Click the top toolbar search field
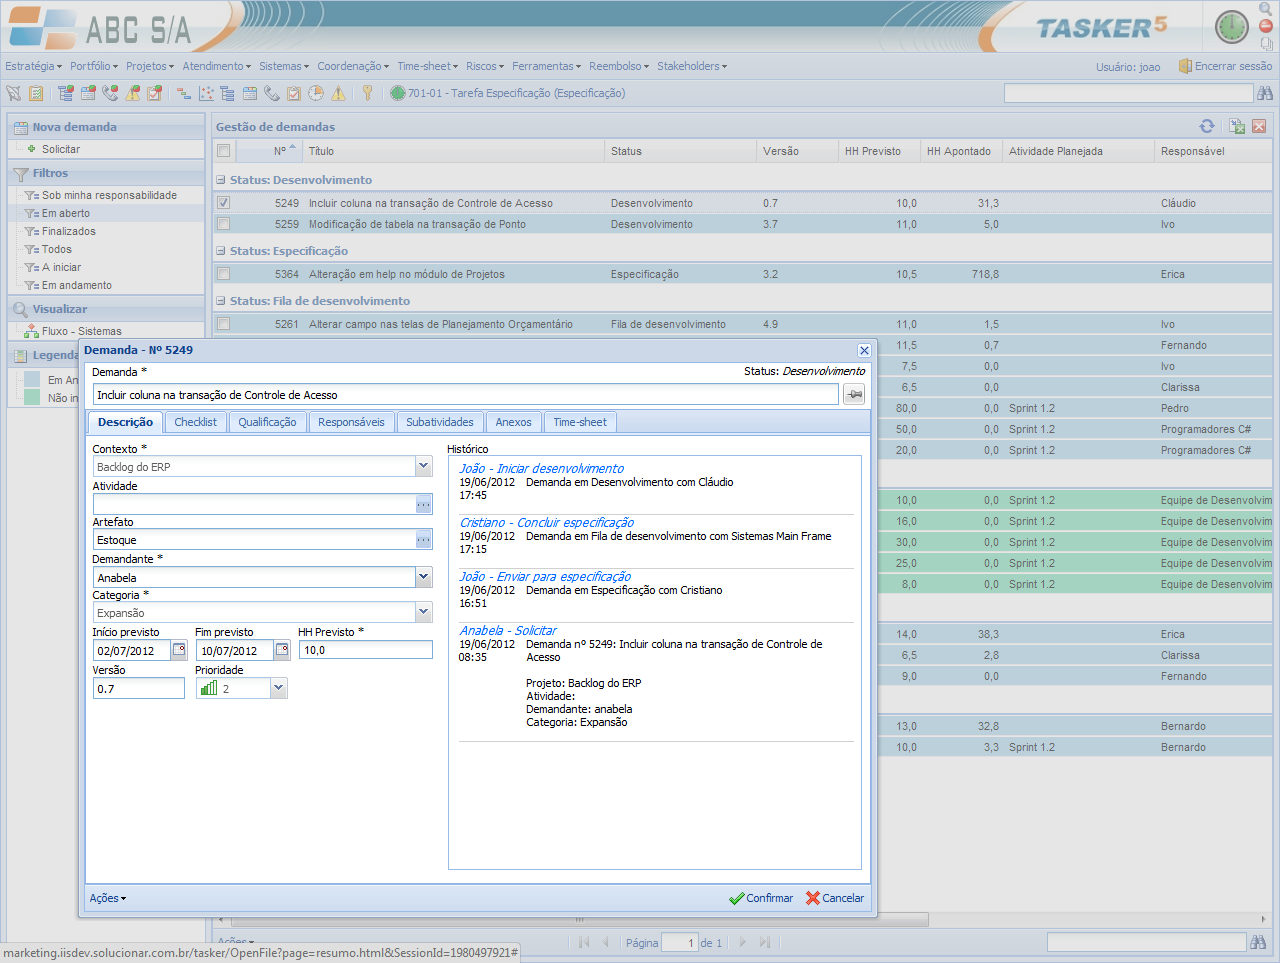 [1128, 93]
